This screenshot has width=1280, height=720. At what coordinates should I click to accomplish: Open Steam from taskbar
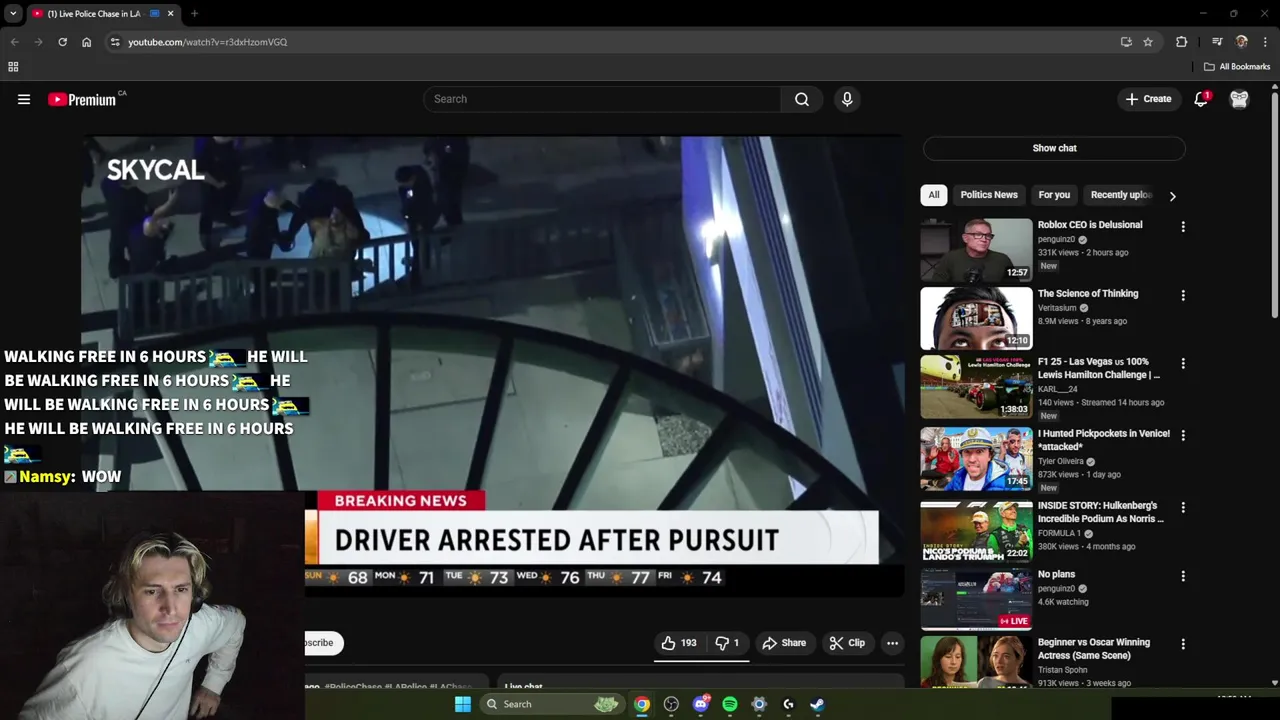[x=817, y=704]
